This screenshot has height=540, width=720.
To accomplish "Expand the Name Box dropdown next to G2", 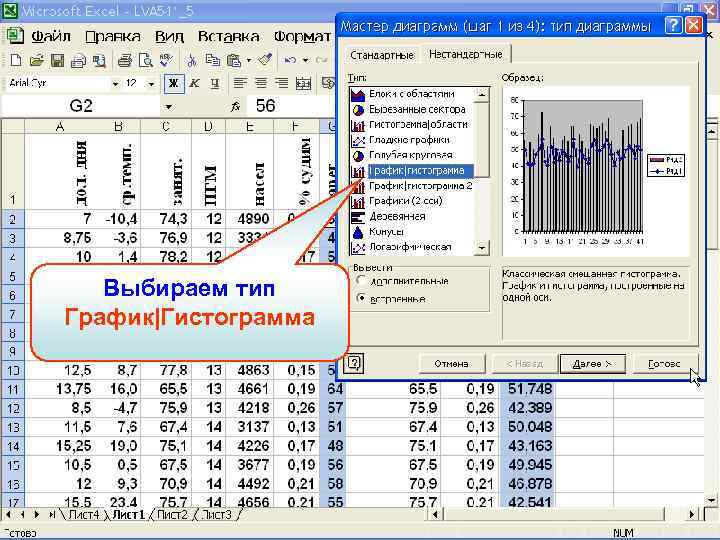I will 169,107.
